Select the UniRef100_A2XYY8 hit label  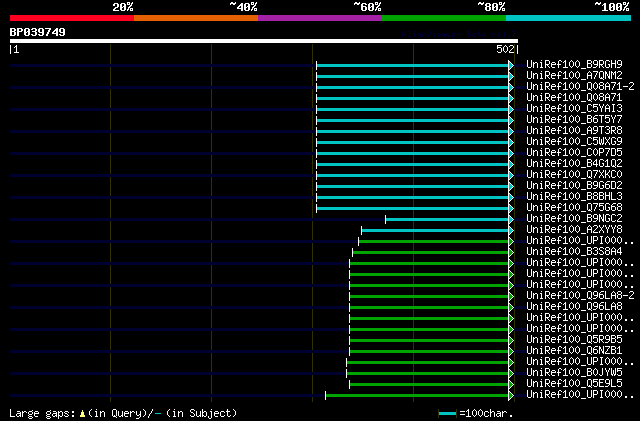(x=574, y=229)
